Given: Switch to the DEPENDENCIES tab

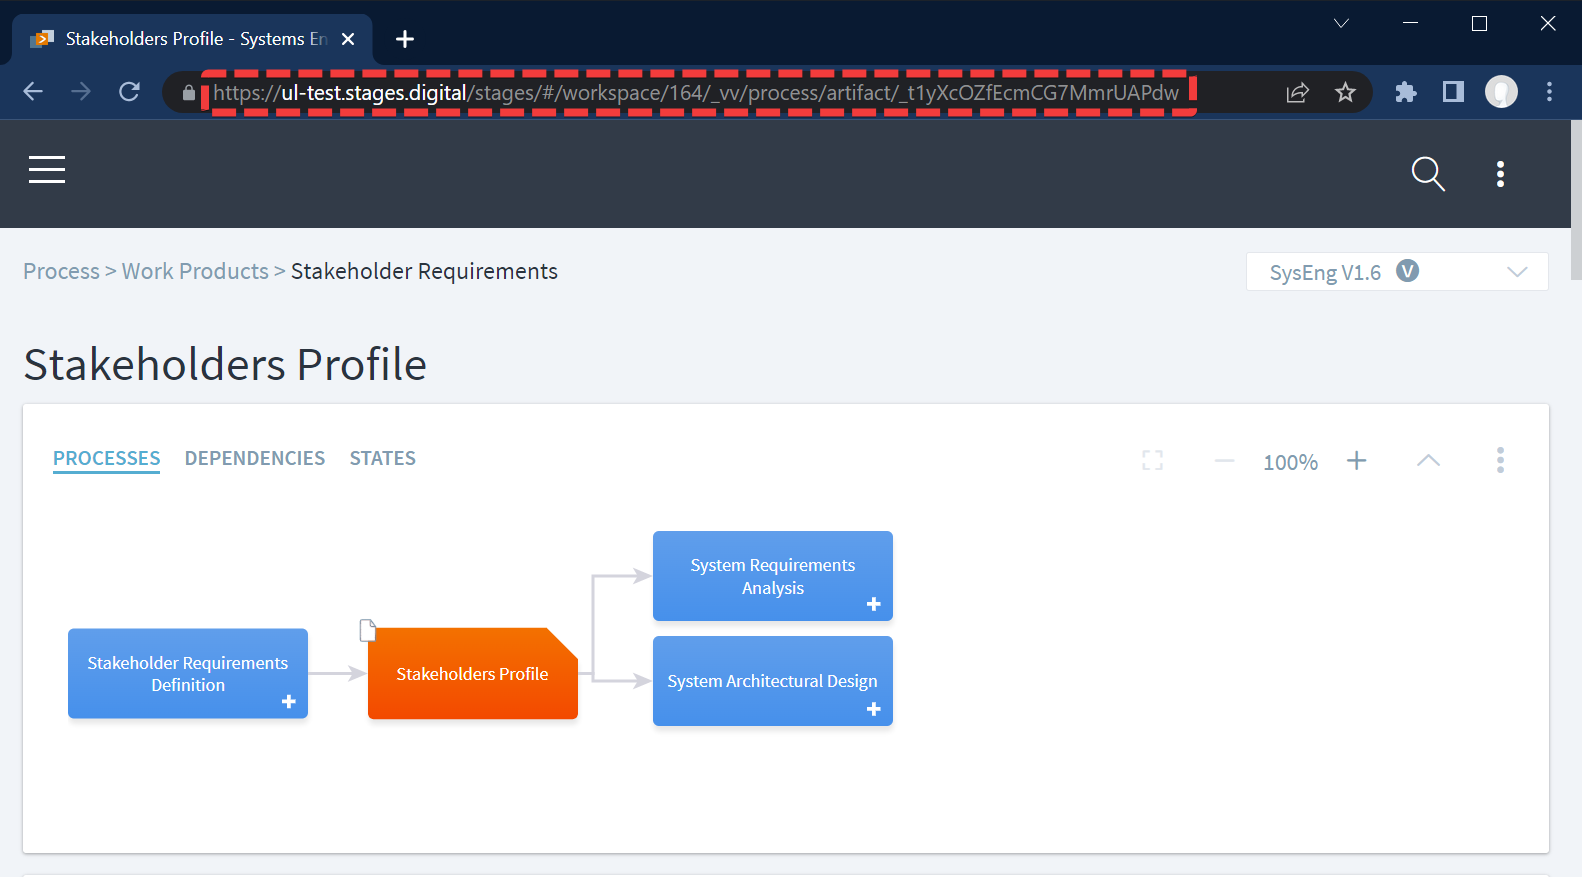Looking at the screenshot, I should pos(255,458).
